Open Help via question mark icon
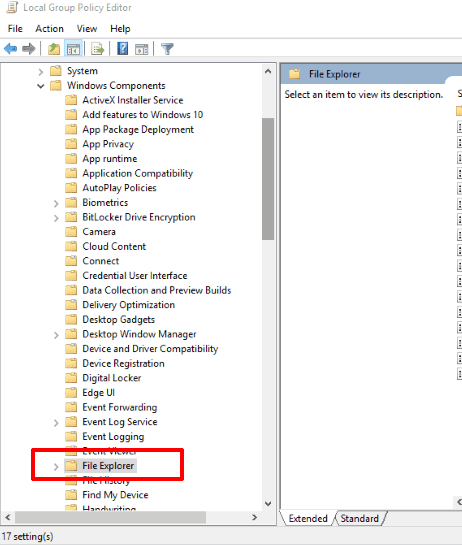This screenshot has width=462, height=545. (x=122, y=49)
